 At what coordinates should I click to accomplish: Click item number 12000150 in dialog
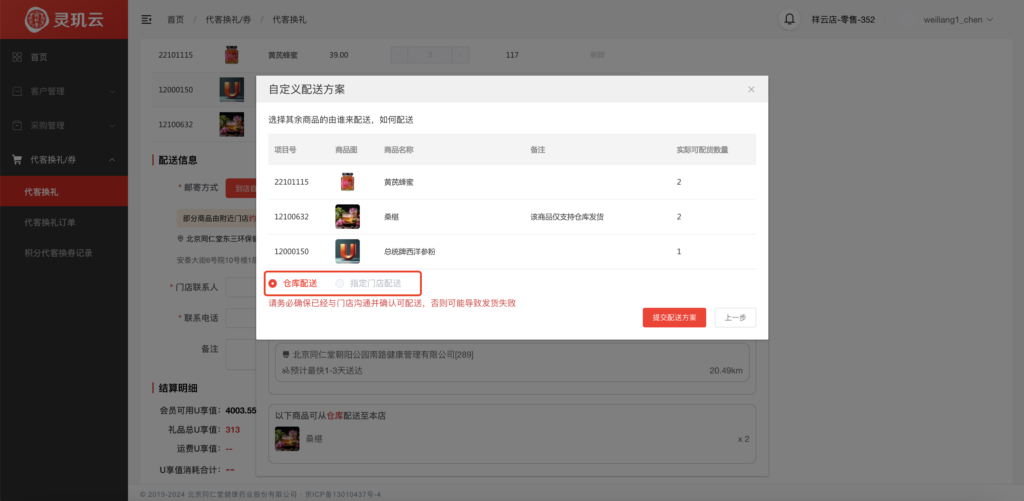pyautogui.click(x=291, y=251)
